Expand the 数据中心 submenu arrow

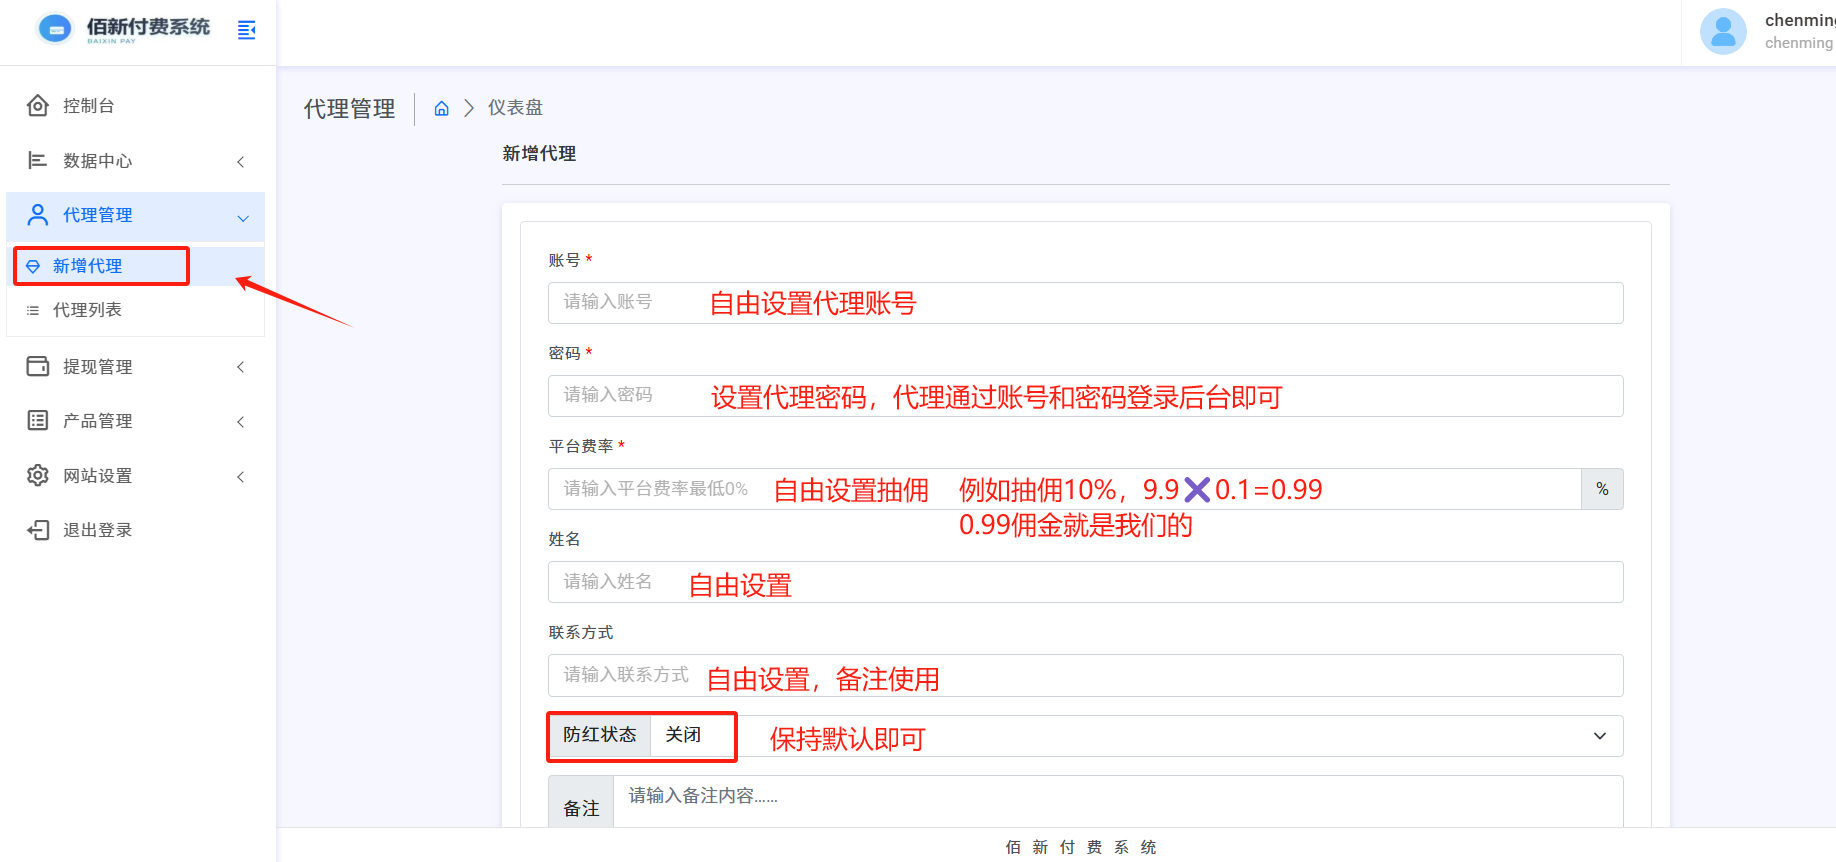tap(240, 162)
